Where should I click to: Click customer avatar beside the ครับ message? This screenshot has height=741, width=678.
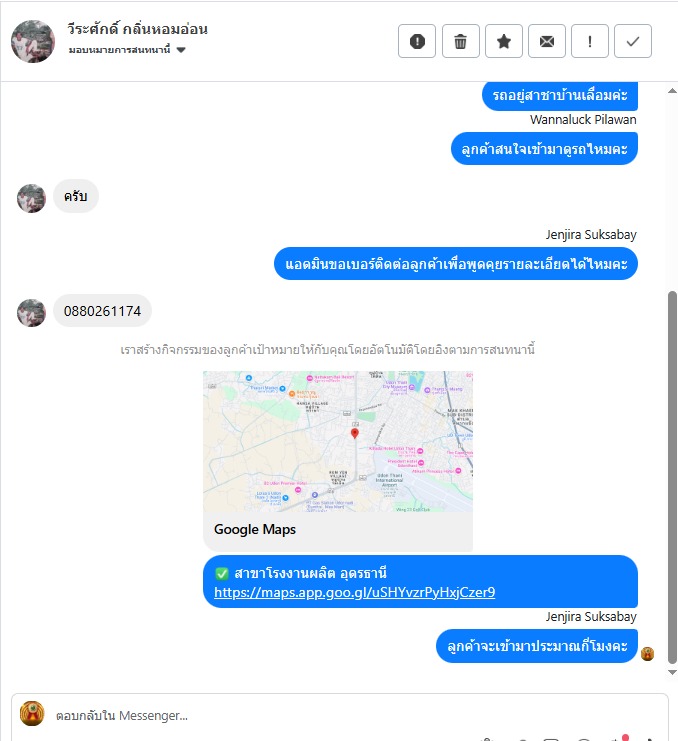(31, 198)
